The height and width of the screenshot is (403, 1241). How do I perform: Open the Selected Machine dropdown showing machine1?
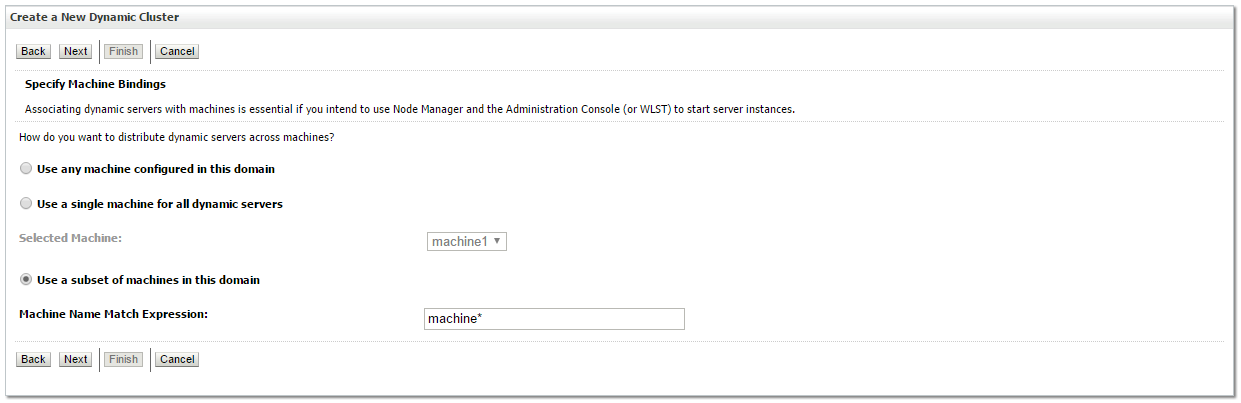[467, 241]
